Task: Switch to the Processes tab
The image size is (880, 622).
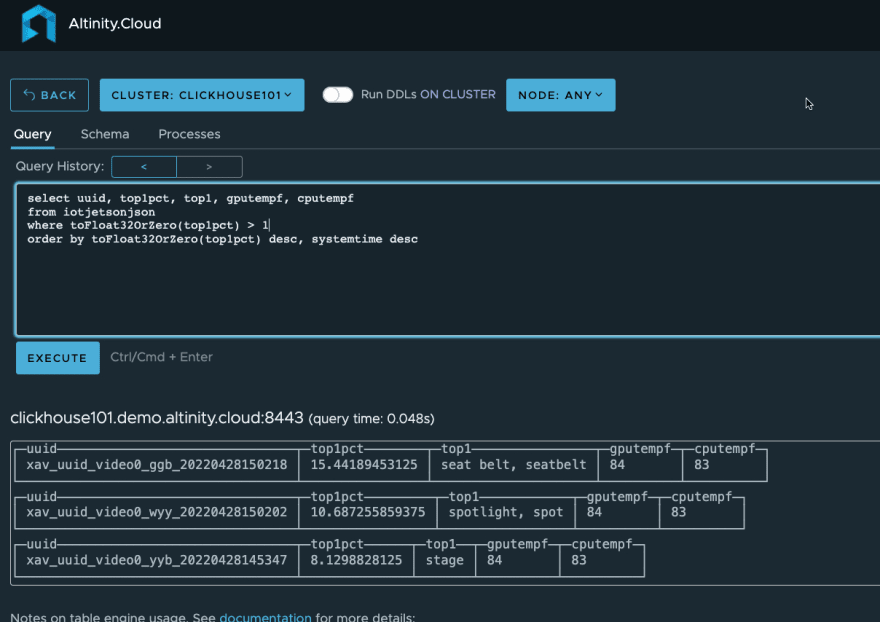Action: (x=189, y=134)
